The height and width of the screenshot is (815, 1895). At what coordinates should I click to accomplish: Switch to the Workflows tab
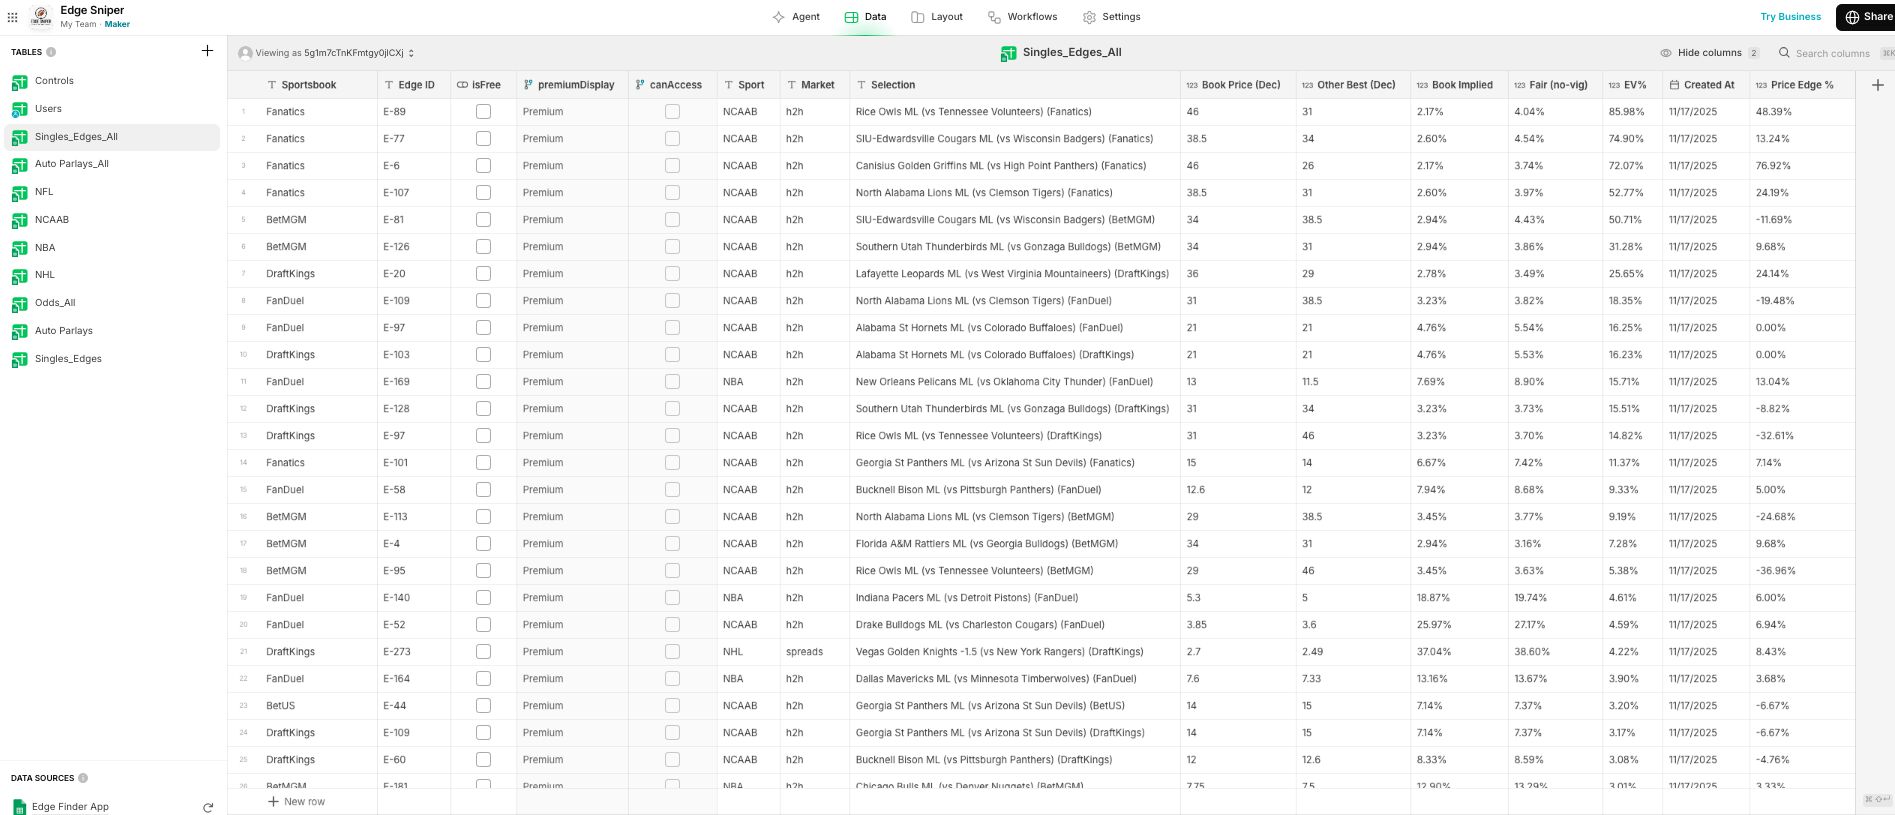[x=1022, y=17]
